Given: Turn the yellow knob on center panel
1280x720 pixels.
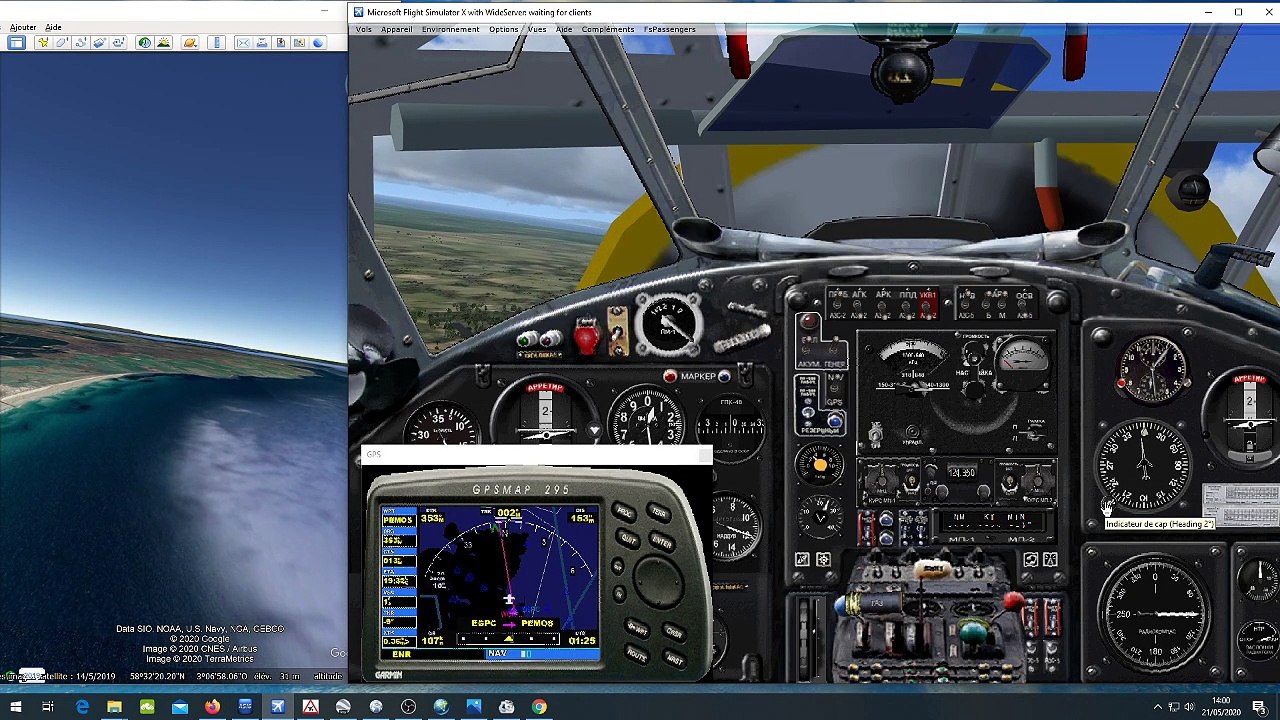Looking at the screenshot, I should [x=820, y=465].
